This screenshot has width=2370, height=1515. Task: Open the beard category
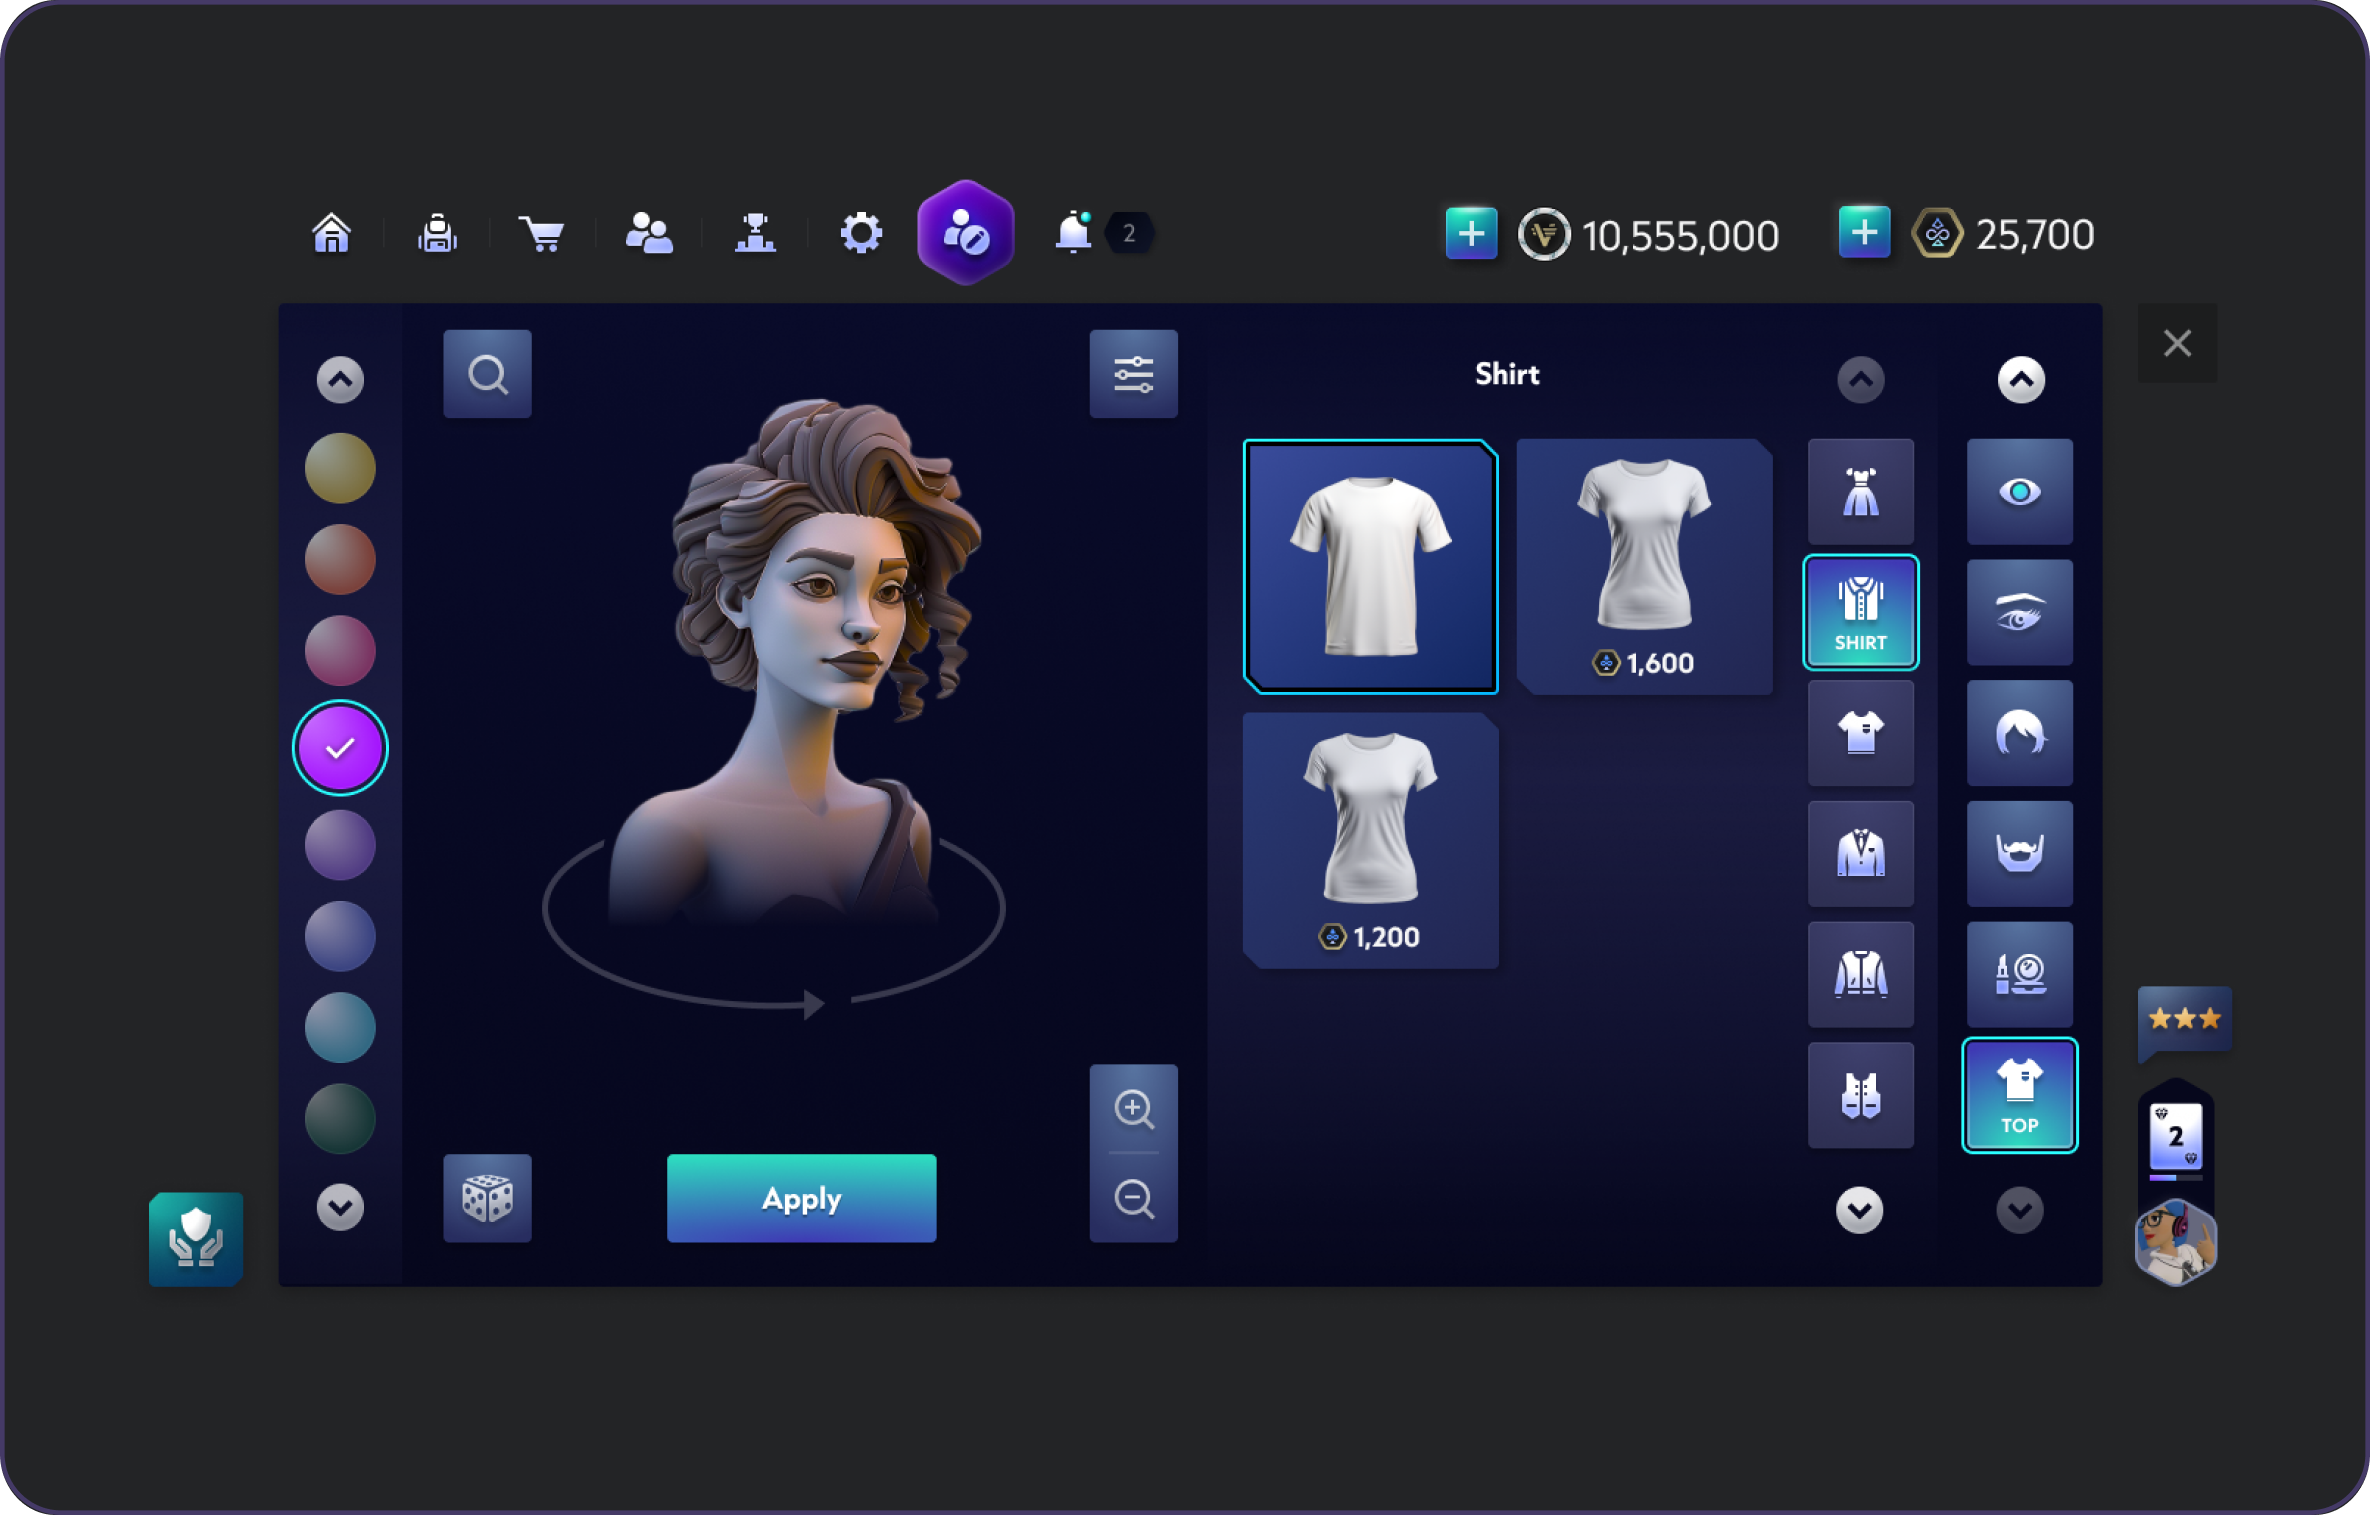(2019, 853)
